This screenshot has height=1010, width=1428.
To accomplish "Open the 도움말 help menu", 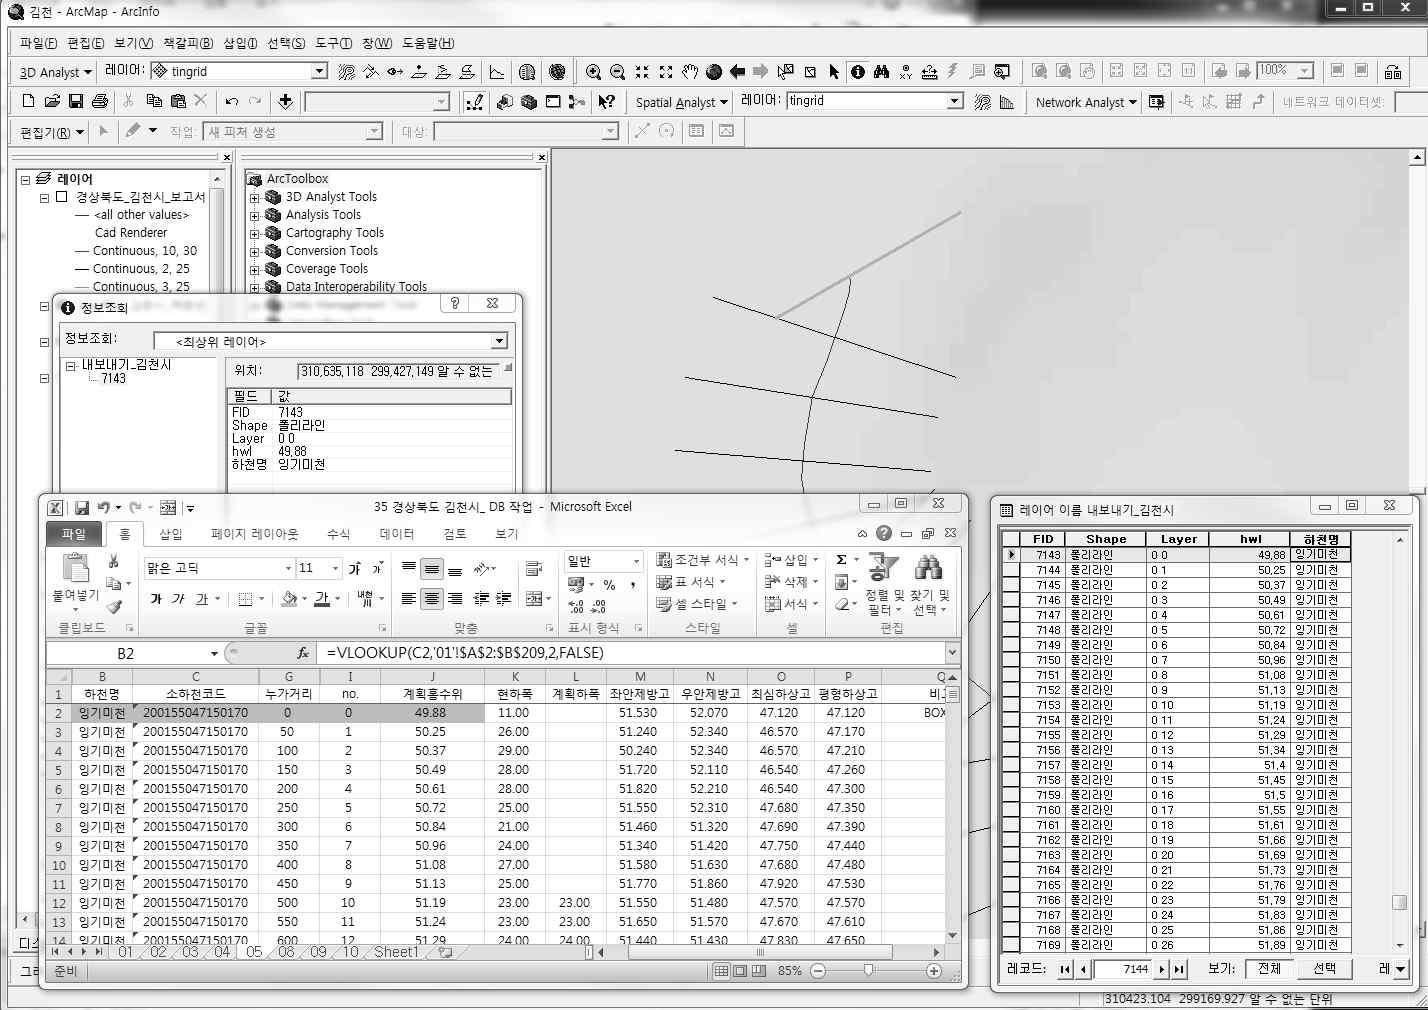I will click(428, 43).
